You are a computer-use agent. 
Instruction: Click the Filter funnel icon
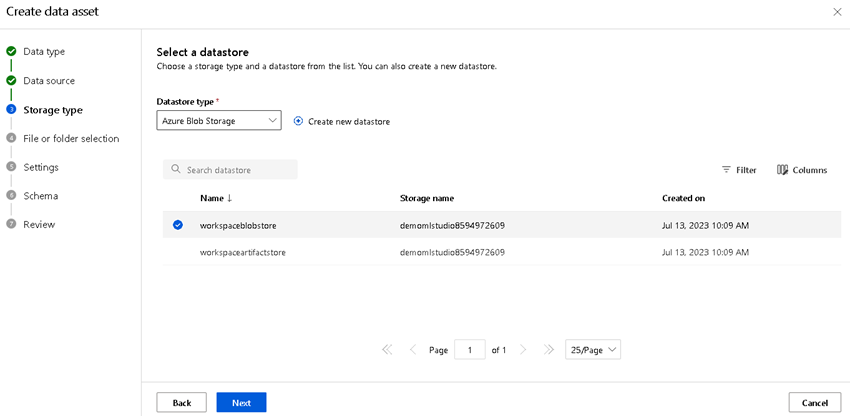tap(726, 170)
